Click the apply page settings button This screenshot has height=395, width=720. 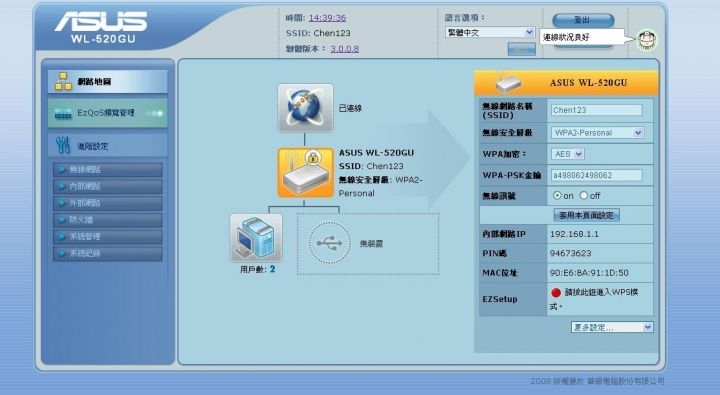(586, 215)
